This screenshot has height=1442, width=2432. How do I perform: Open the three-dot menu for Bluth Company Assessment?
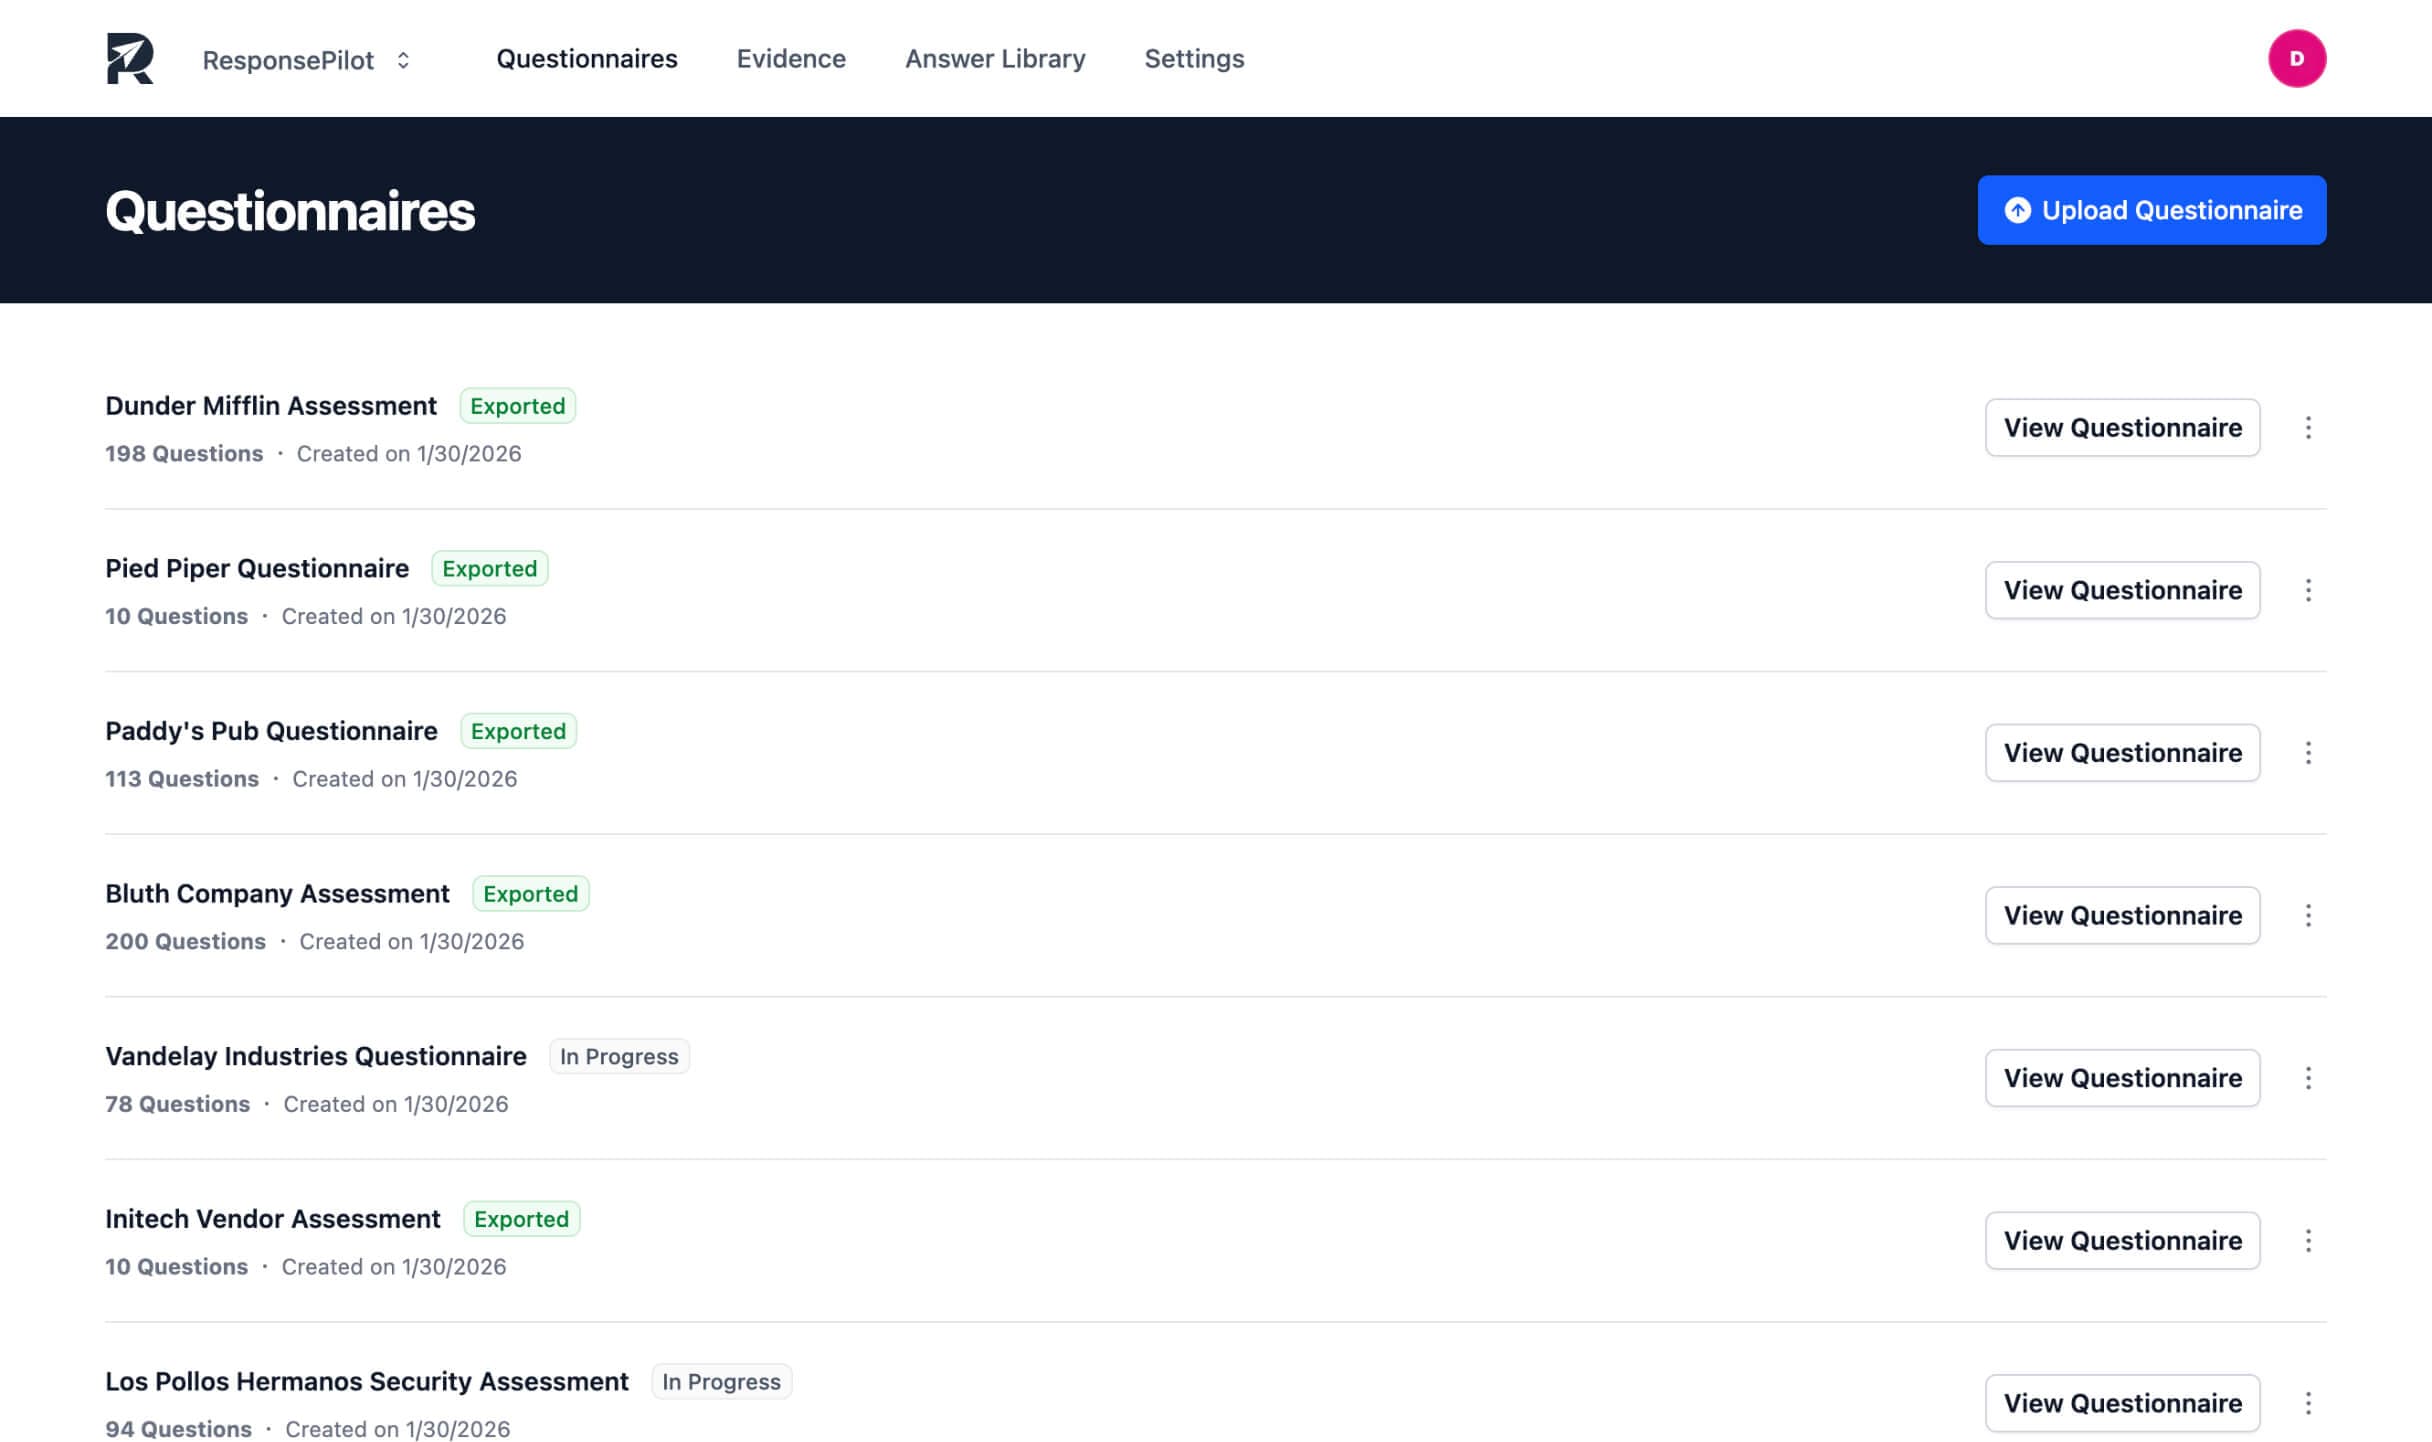point(2310,915)
